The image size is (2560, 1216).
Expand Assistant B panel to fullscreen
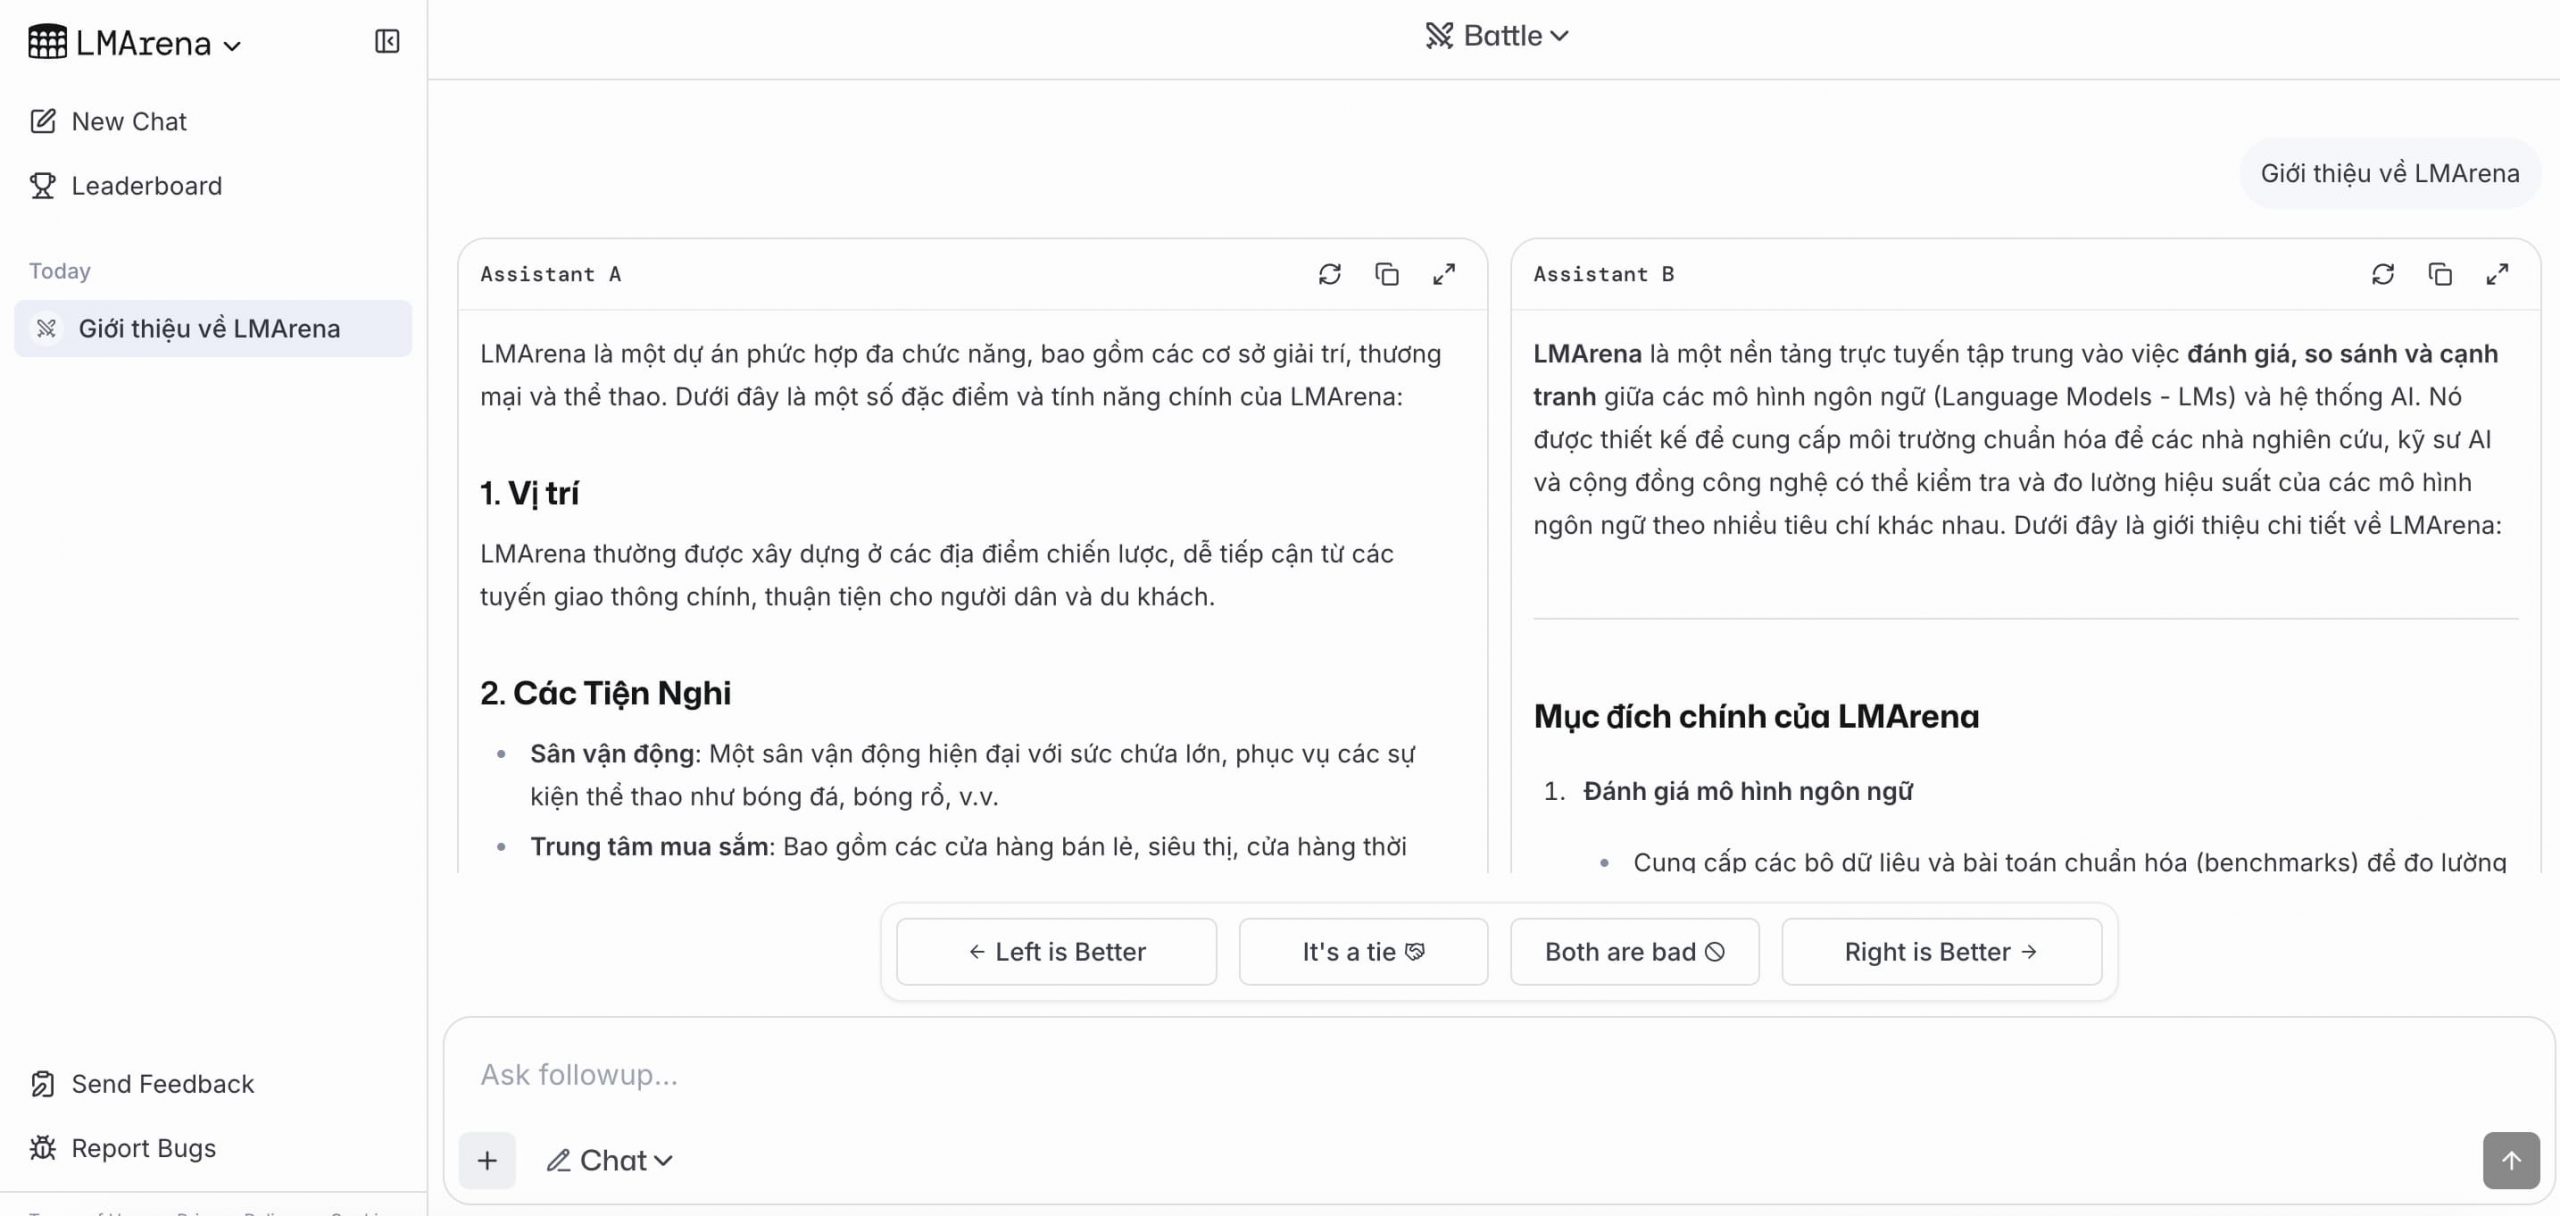tap(2497, 274)
